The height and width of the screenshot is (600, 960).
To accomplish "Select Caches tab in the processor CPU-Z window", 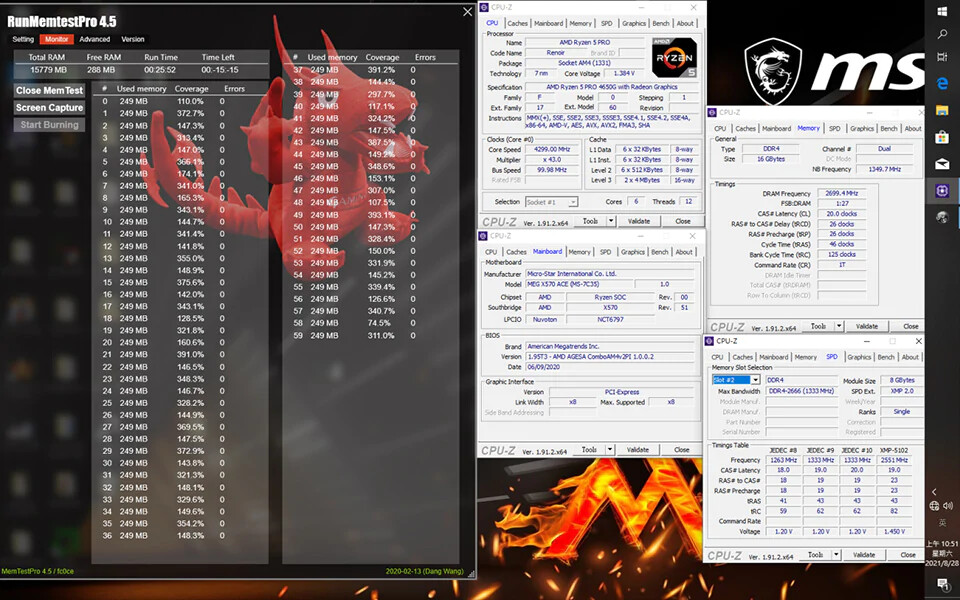I will (x=517, y=23).
